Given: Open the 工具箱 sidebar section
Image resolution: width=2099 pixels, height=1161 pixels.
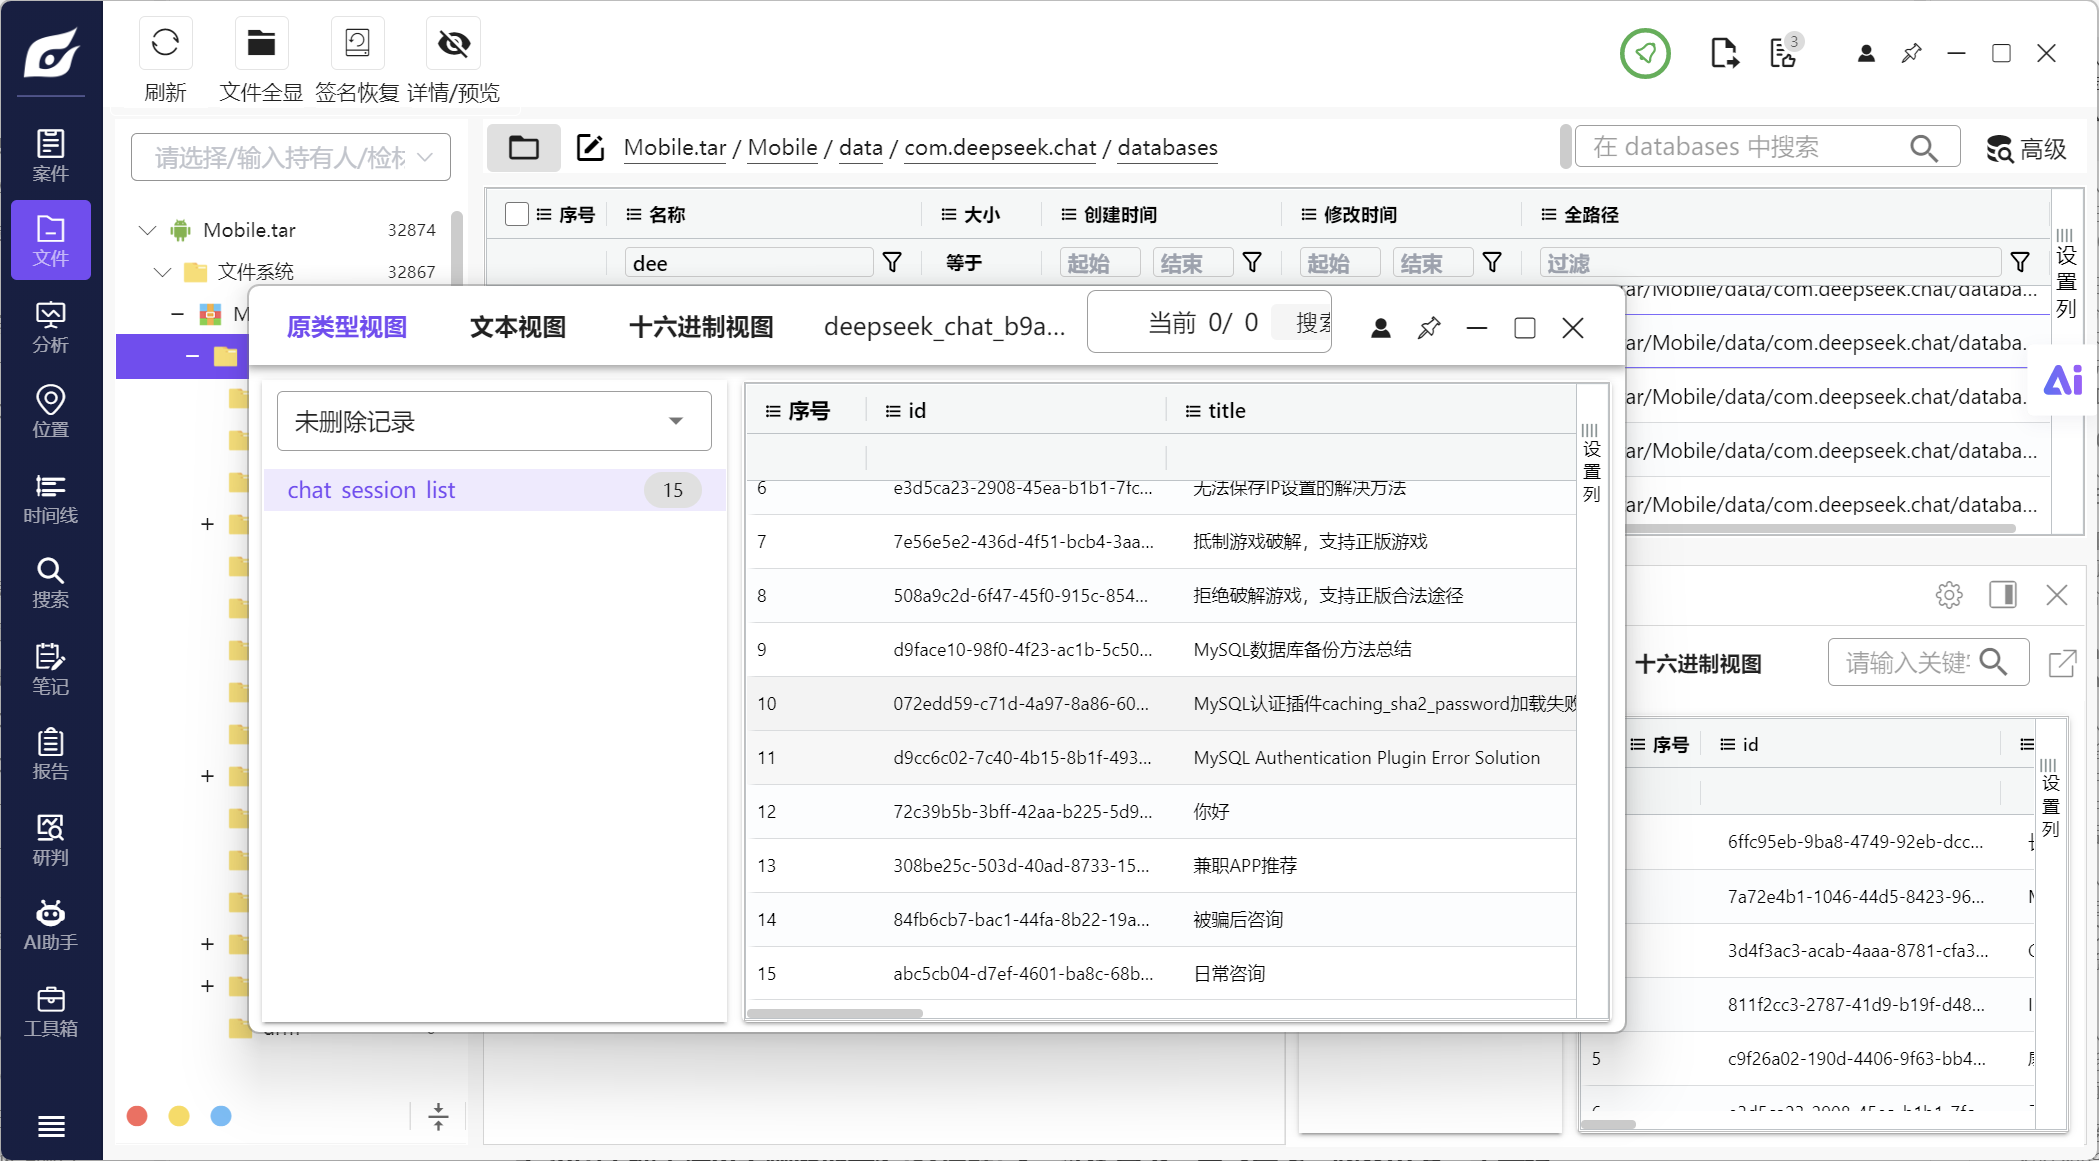Looking at the screenshot, I should pyautogui.click(x=51, y=1011).
